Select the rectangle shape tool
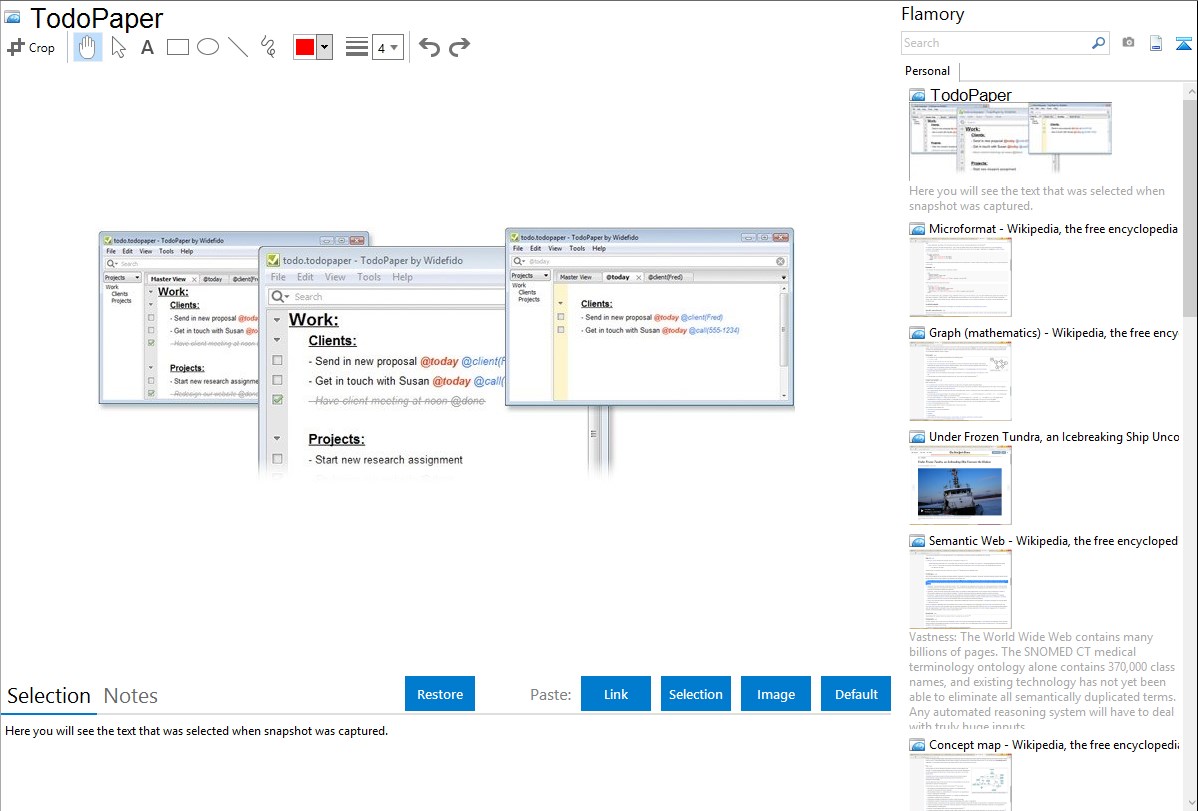Screen dimensions: 1198x811 tap(177, 47)
